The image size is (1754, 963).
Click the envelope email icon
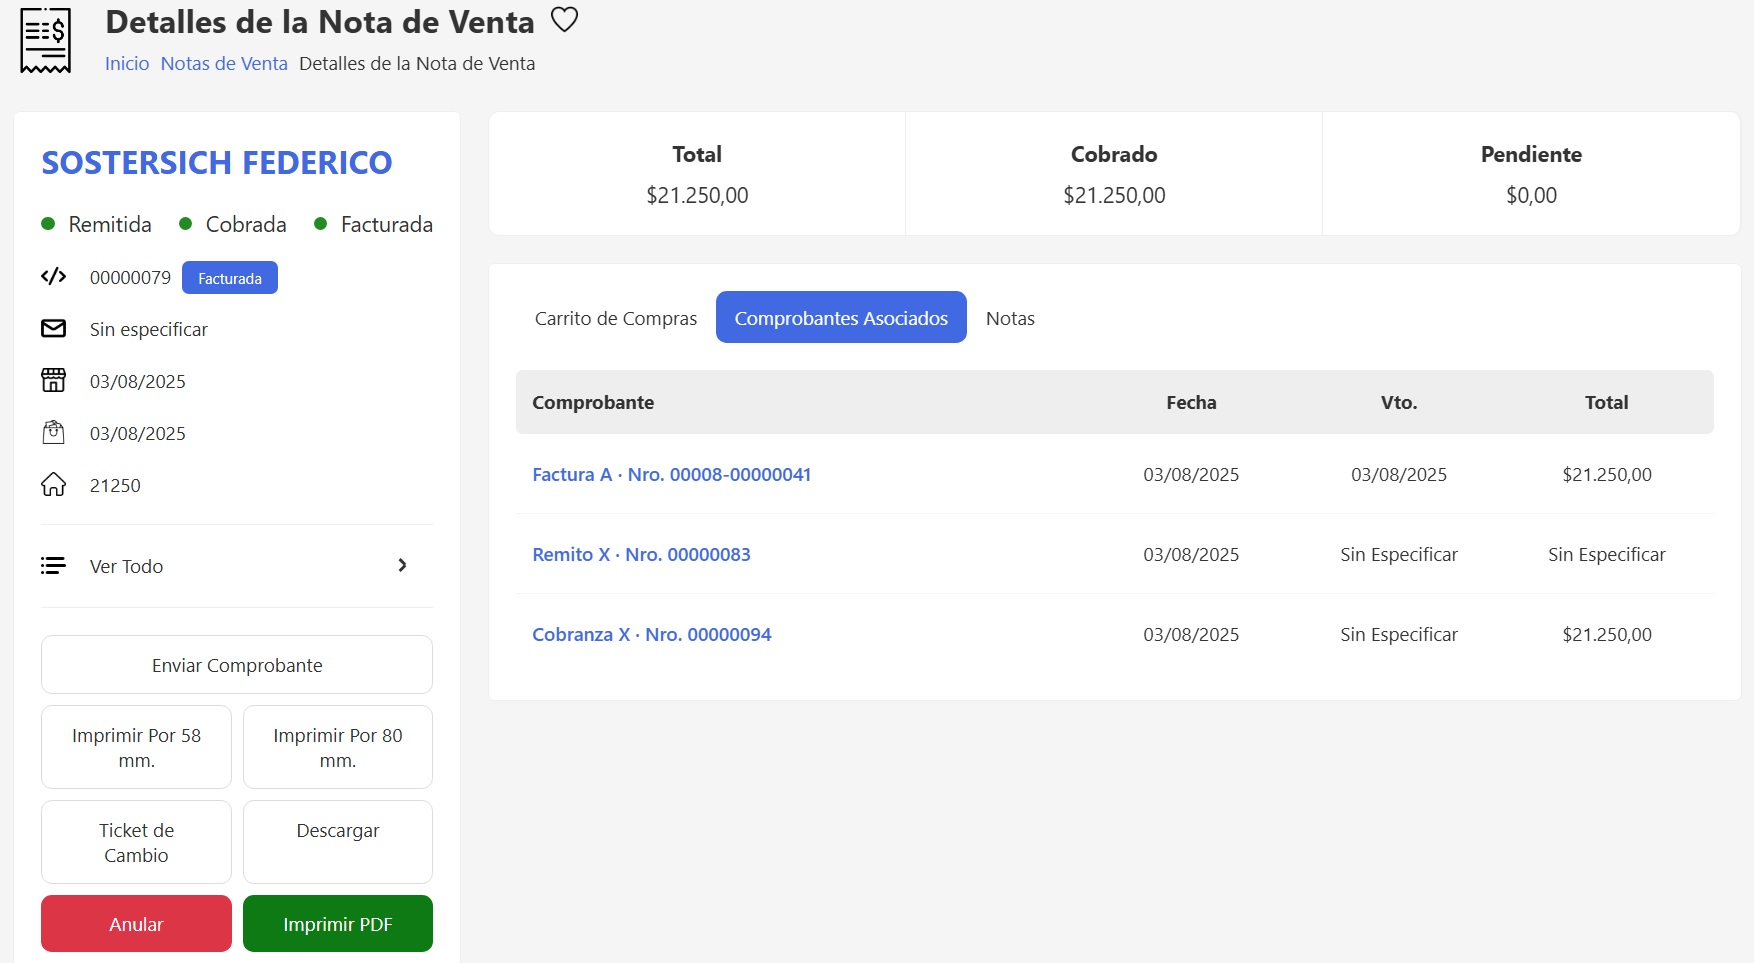click(53, 329)
